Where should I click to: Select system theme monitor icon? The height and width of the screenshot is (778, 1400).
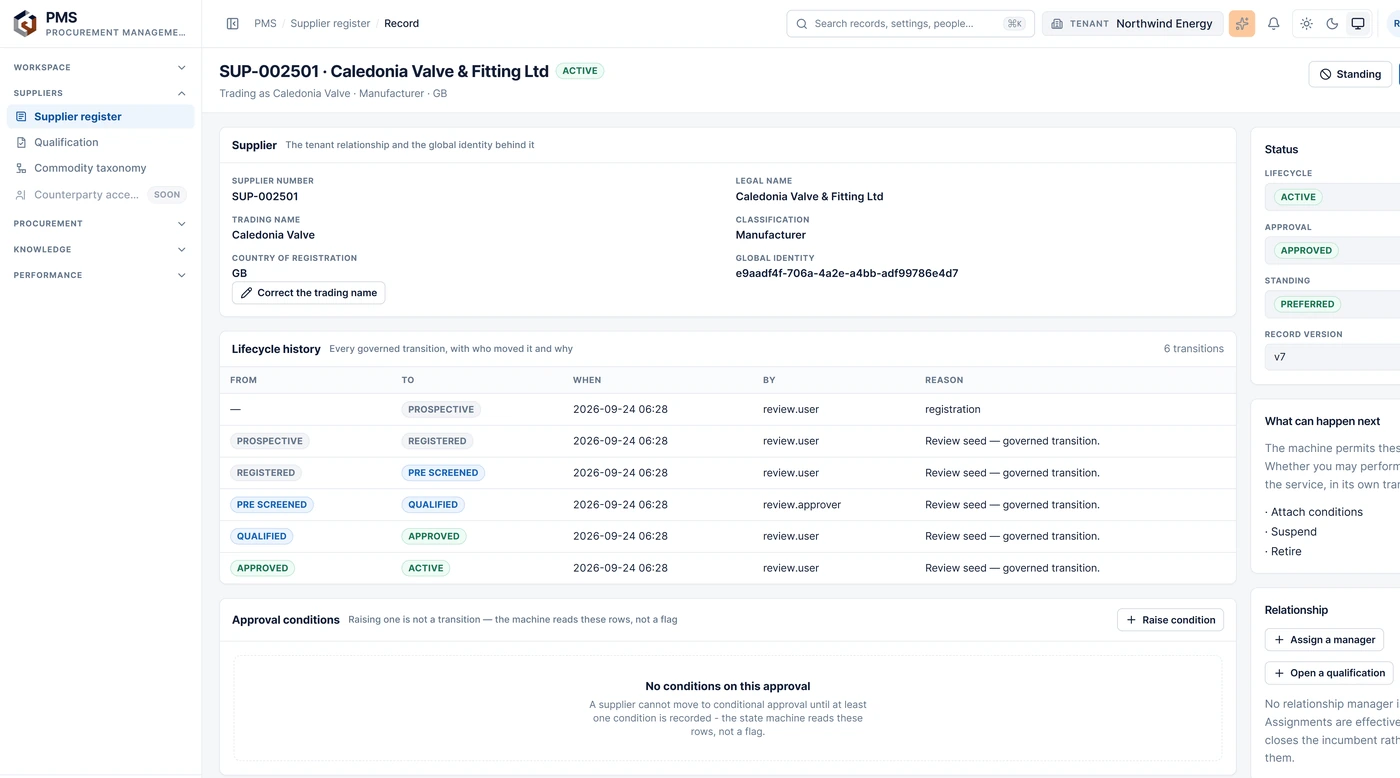tap(1357, 23)
